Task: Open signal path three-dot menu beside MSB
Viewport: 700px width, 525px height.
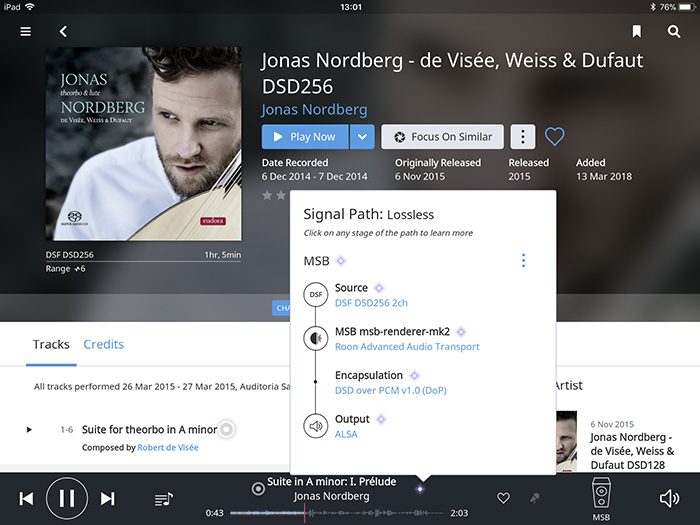Action: click(523, 260)
